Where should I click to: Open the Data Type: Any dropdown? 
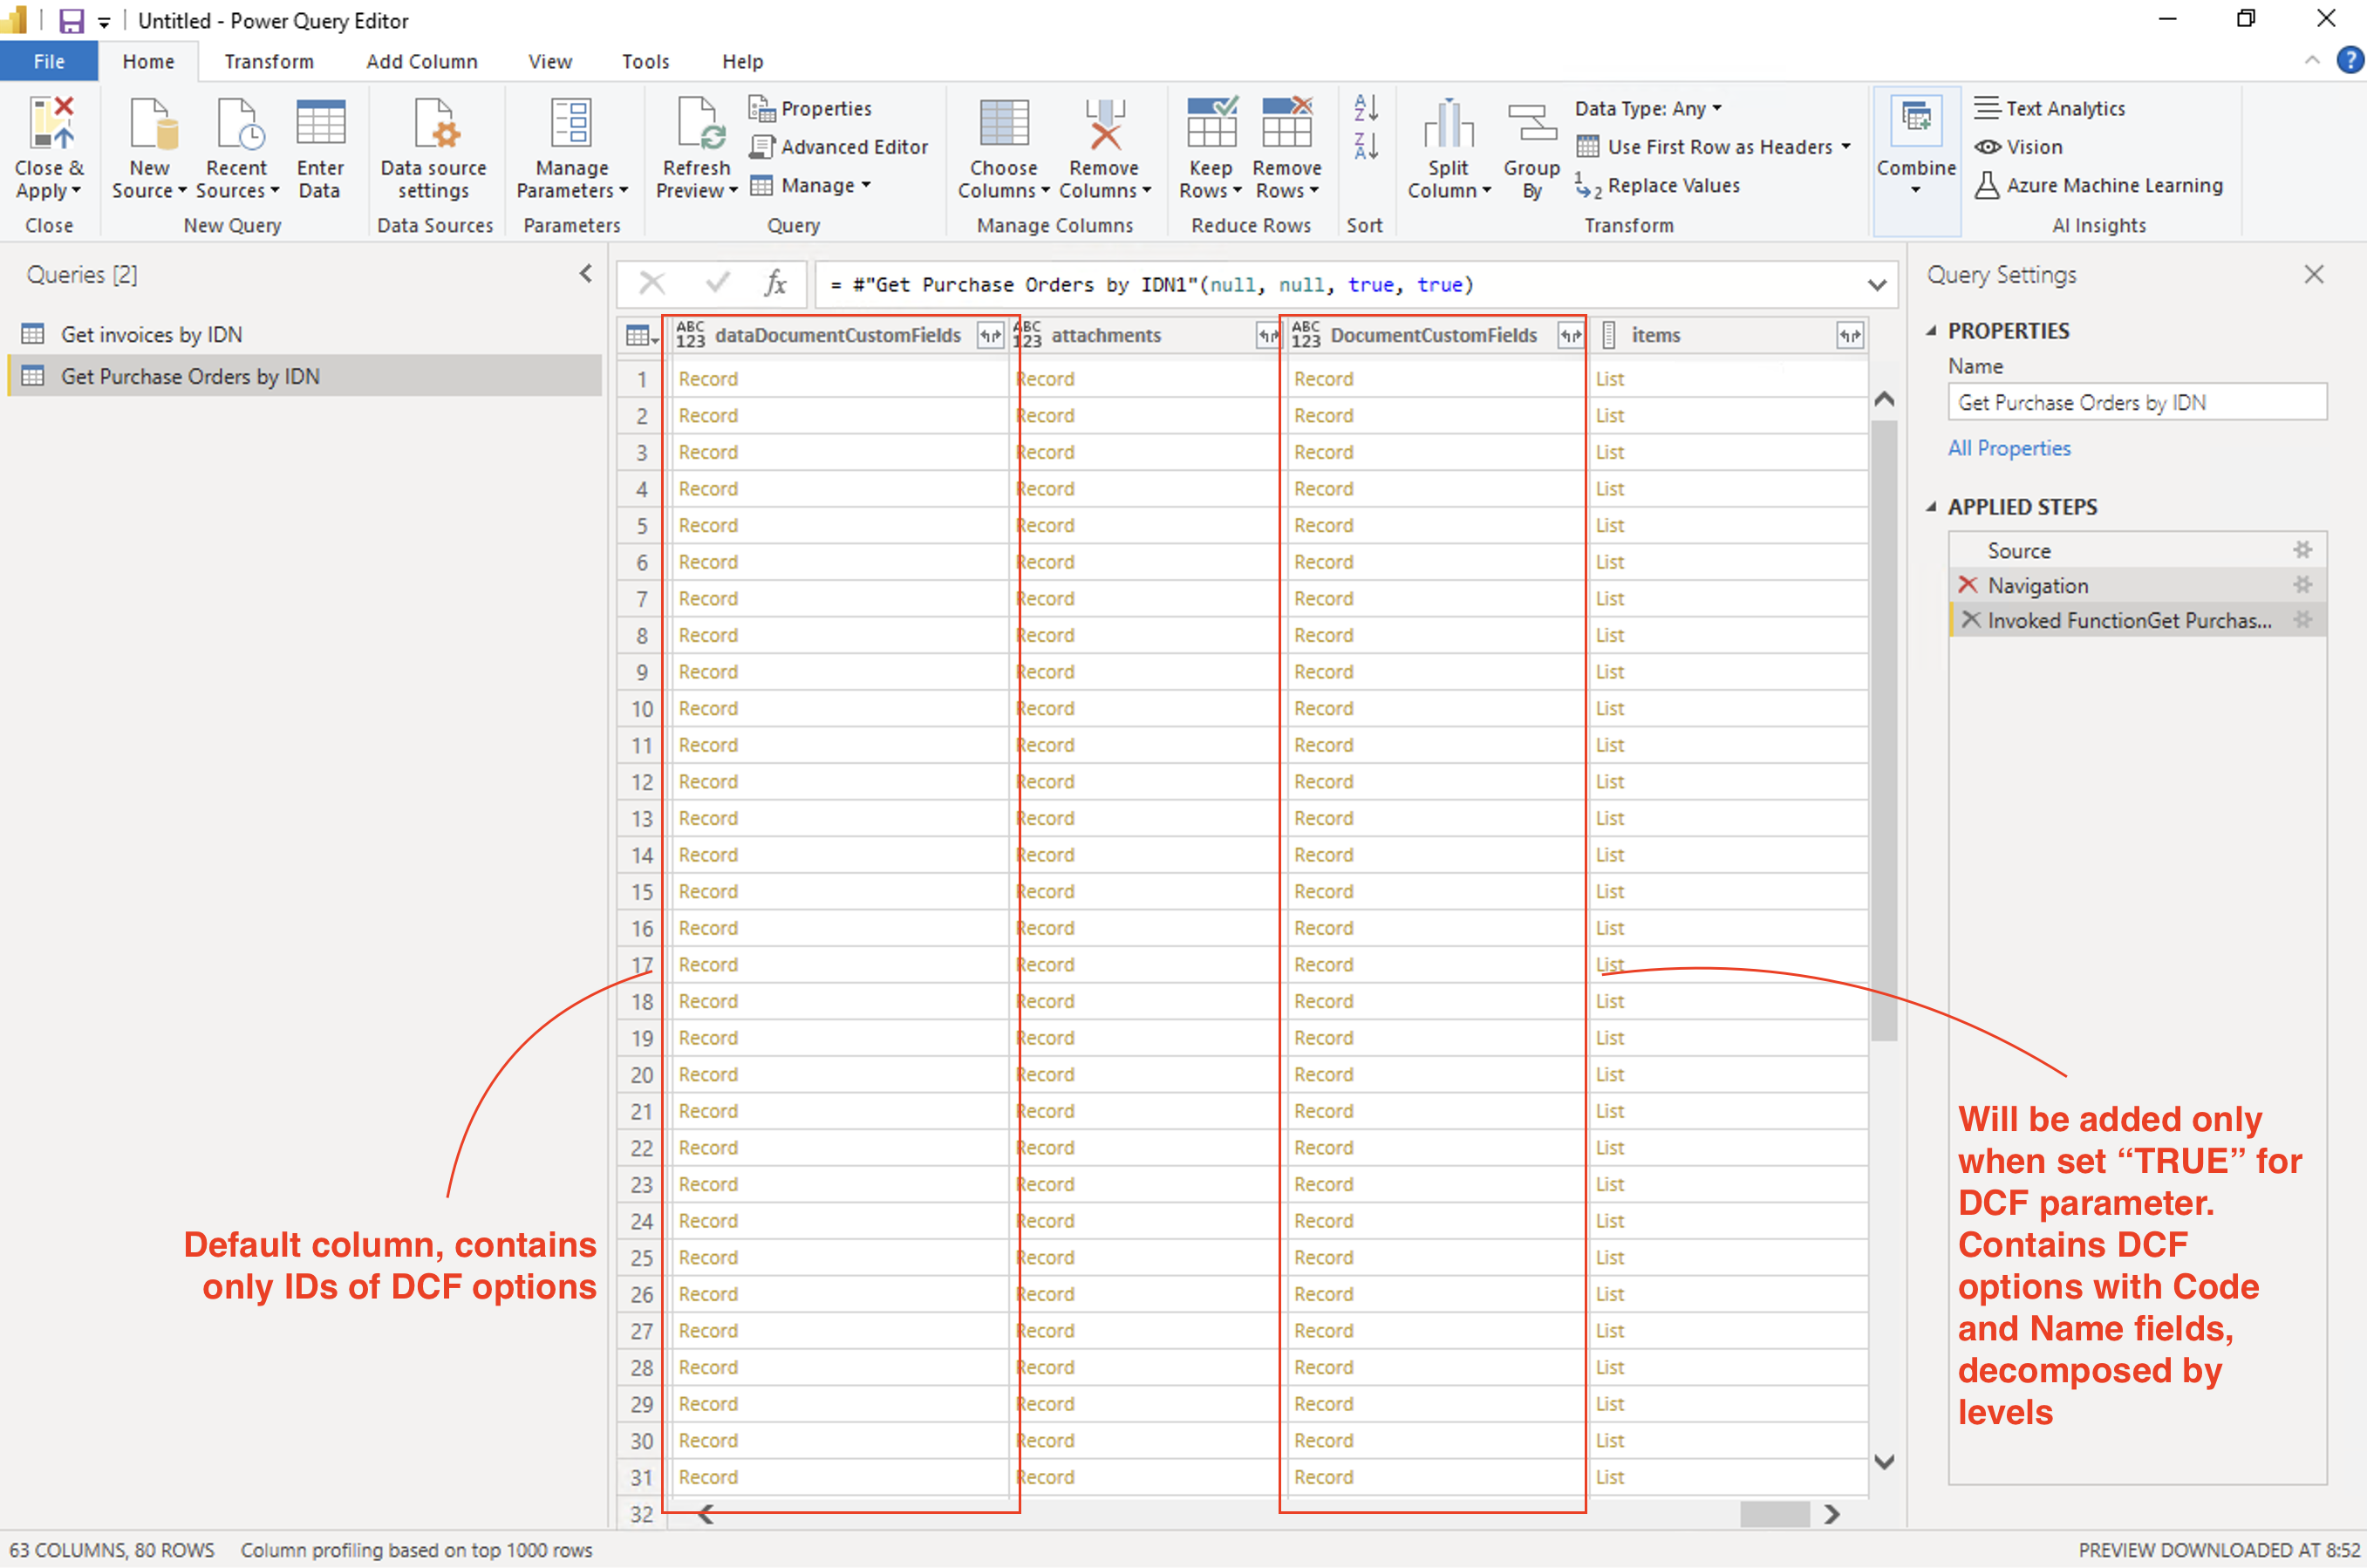click(x=1648, y=108)
